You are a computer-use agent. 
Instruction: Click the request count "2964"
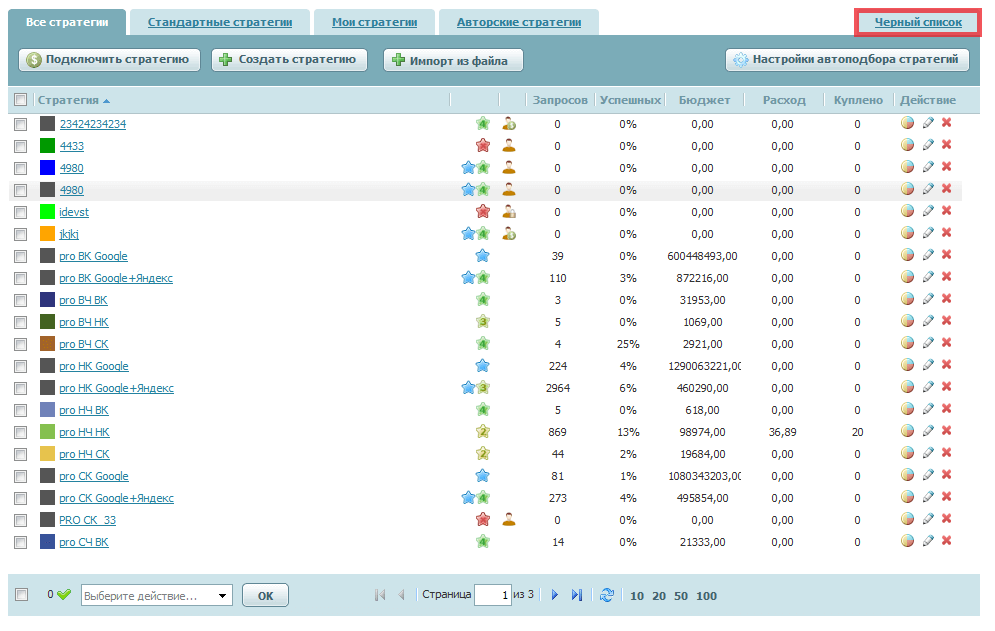(x=558, y=388)
